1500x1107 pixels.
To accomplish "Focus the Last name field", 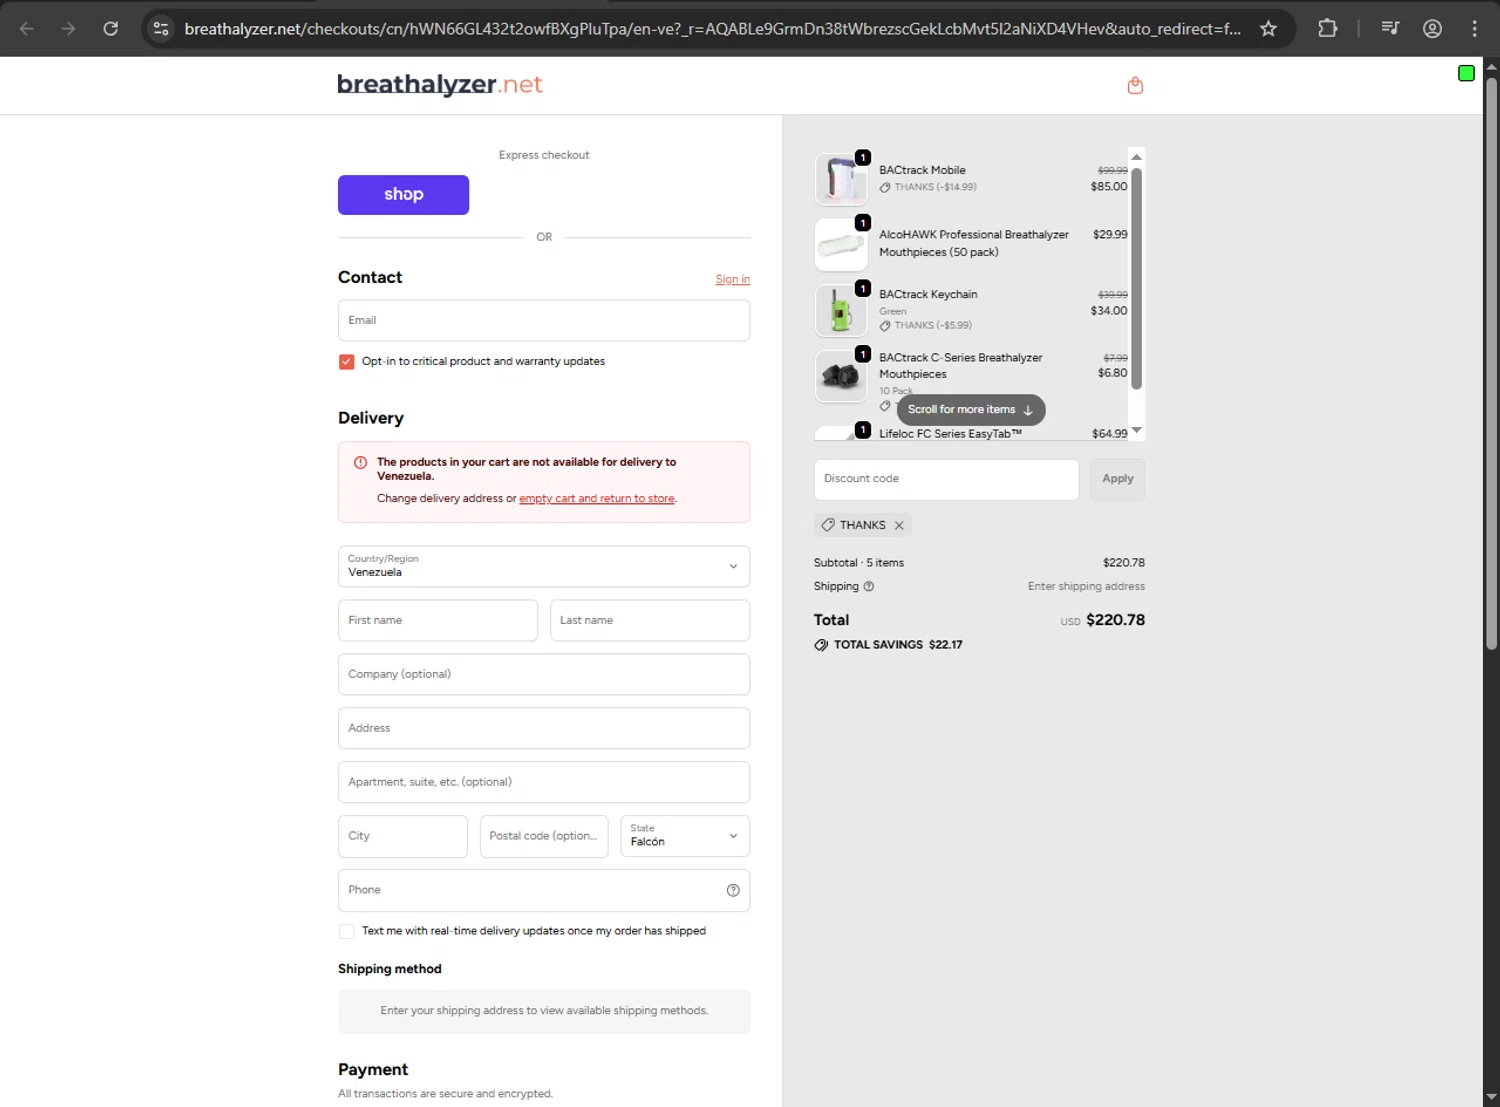I will [650, 620].
